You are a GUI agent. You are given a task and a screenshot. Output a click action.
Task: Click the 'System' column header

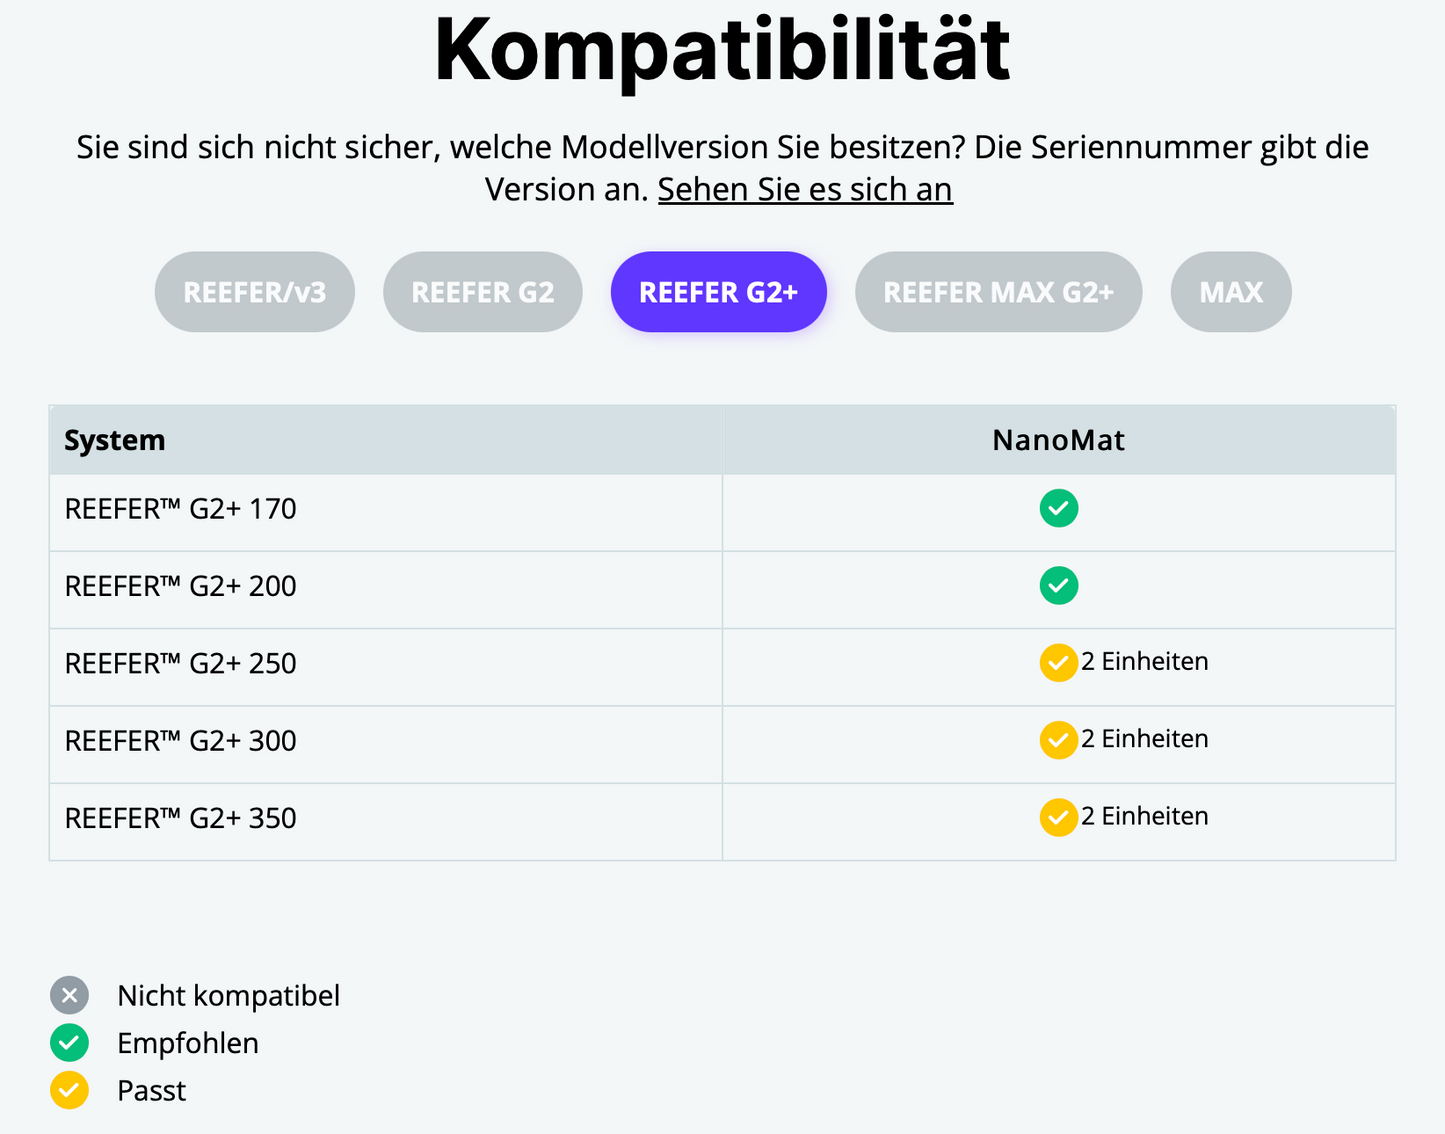pos(115,440)
